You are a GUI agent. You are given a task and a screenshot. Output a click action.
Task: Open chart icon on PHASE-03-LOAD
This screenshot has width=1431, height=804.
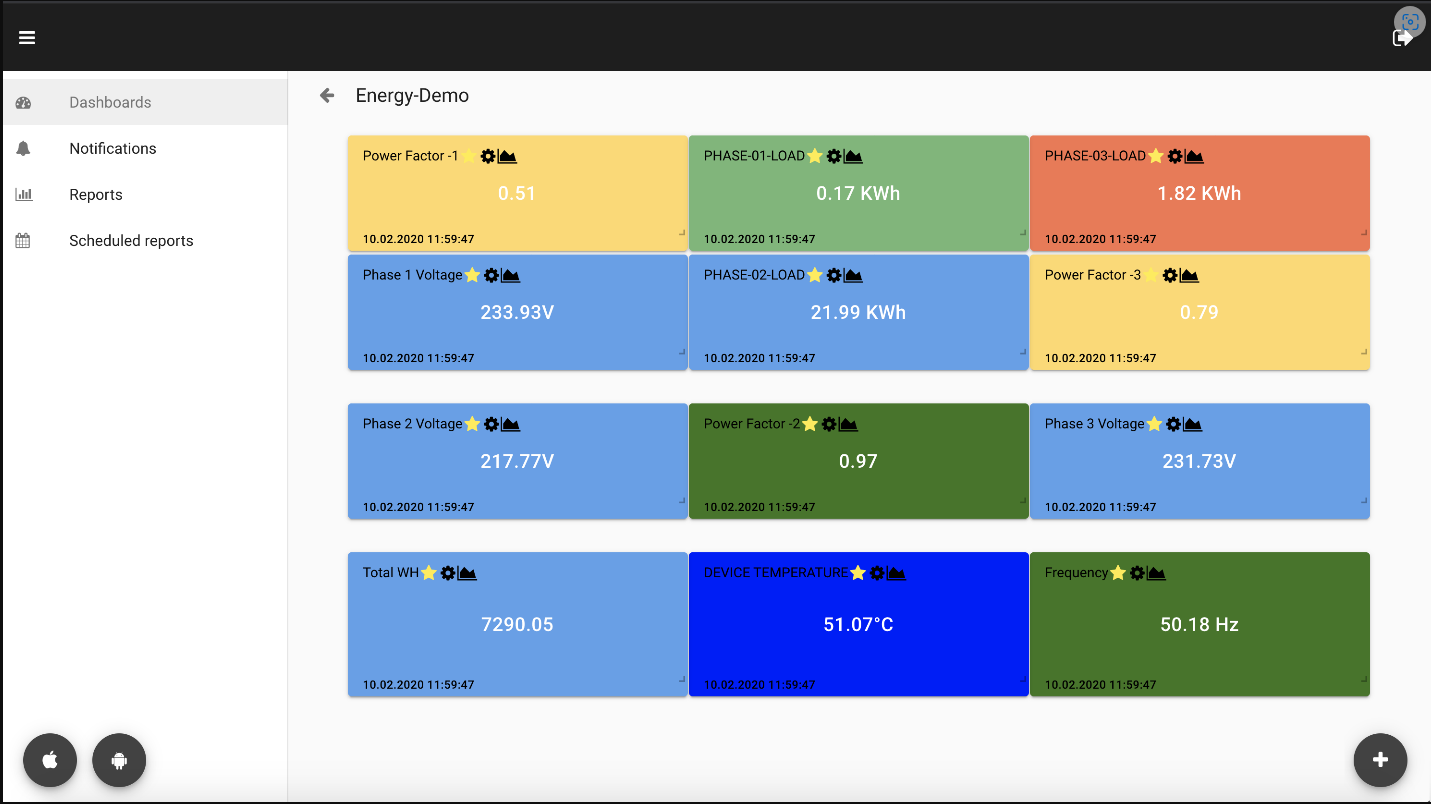click(1194, 156)
